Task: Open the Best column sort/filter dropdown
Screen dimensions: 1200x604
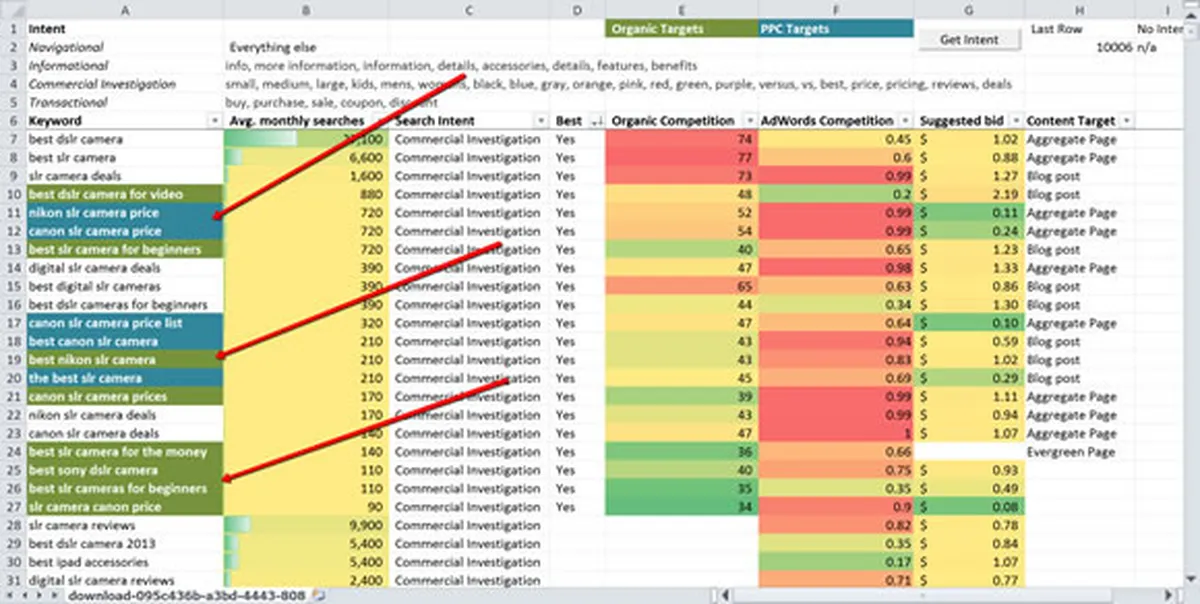Action: (597, 121)
